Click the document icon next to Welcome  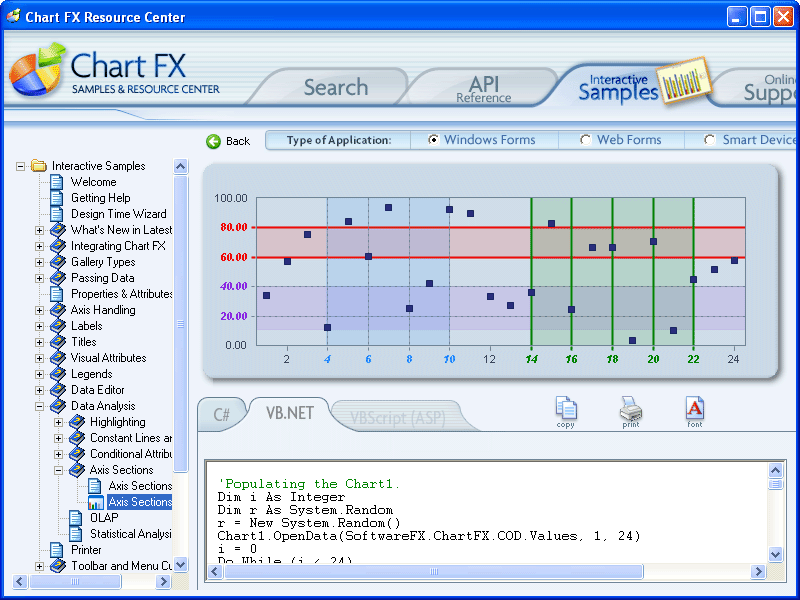pyautogui.click(x=56, y=182)
